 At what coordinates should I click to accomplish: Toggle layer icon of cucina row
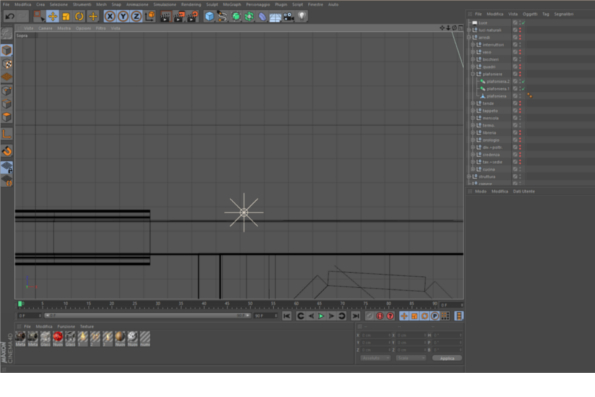(x=515, y=169)
